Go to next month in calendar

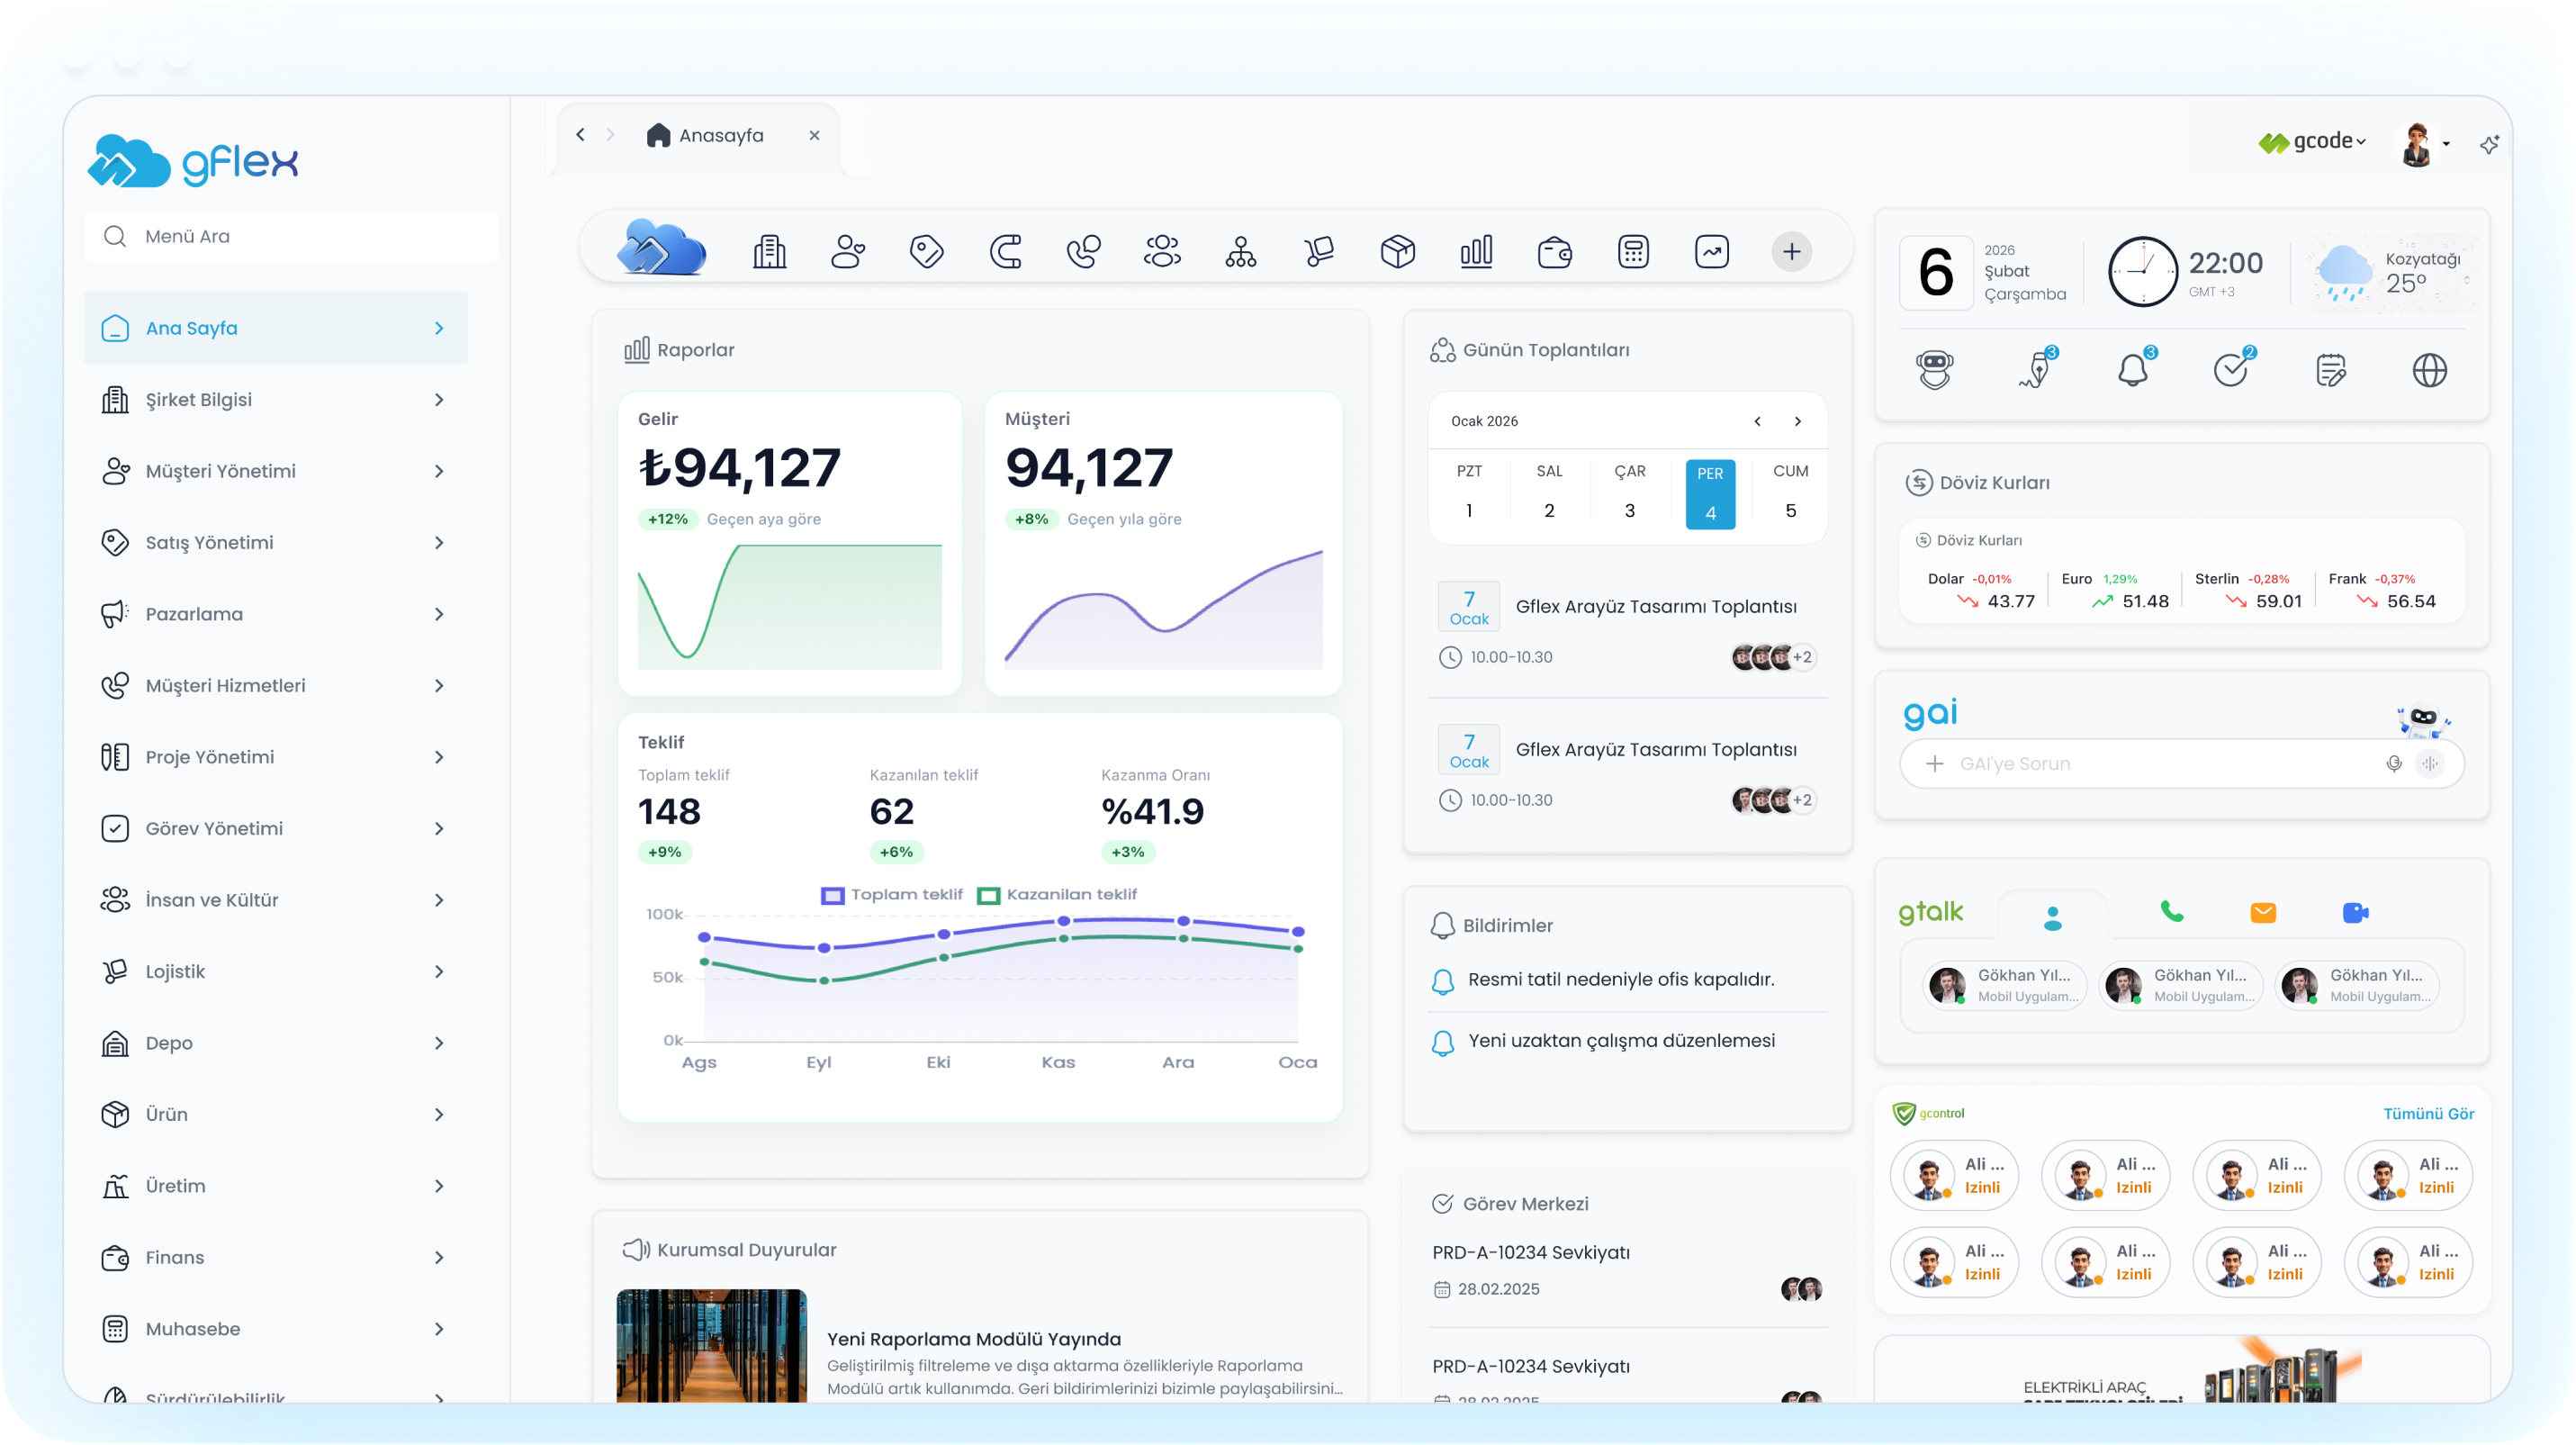tap(1797, 421)
